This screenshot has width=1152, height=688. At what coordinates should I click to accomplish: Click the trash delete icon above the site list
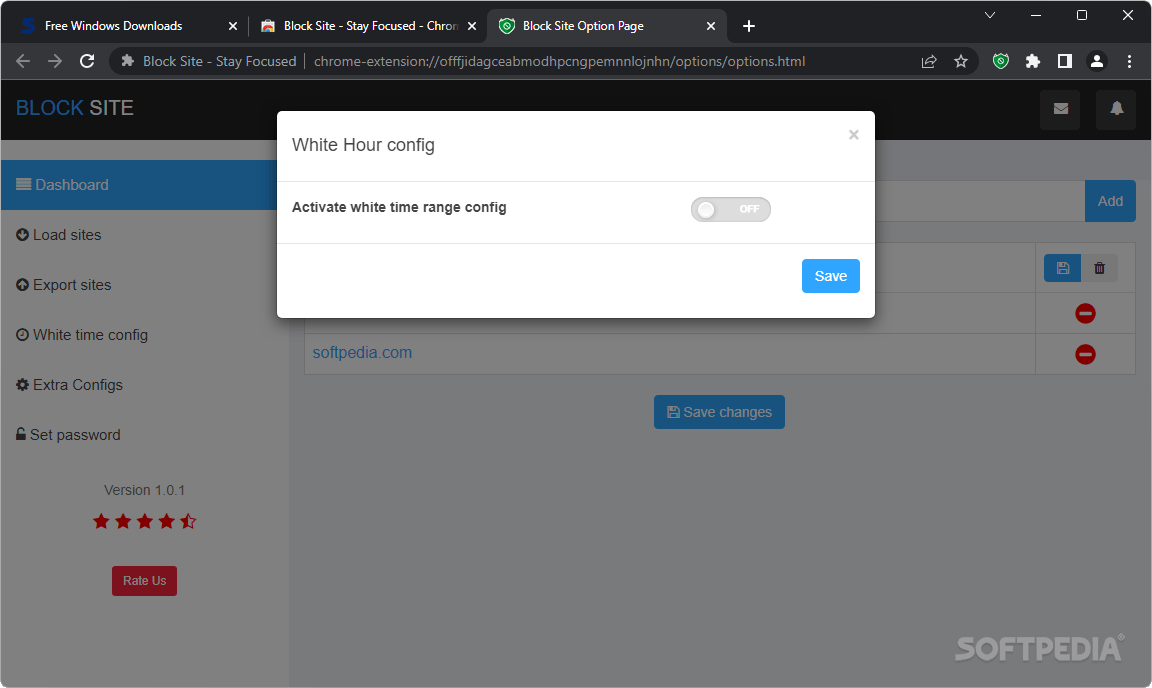pyautogui.click(x=1099, y=268)
